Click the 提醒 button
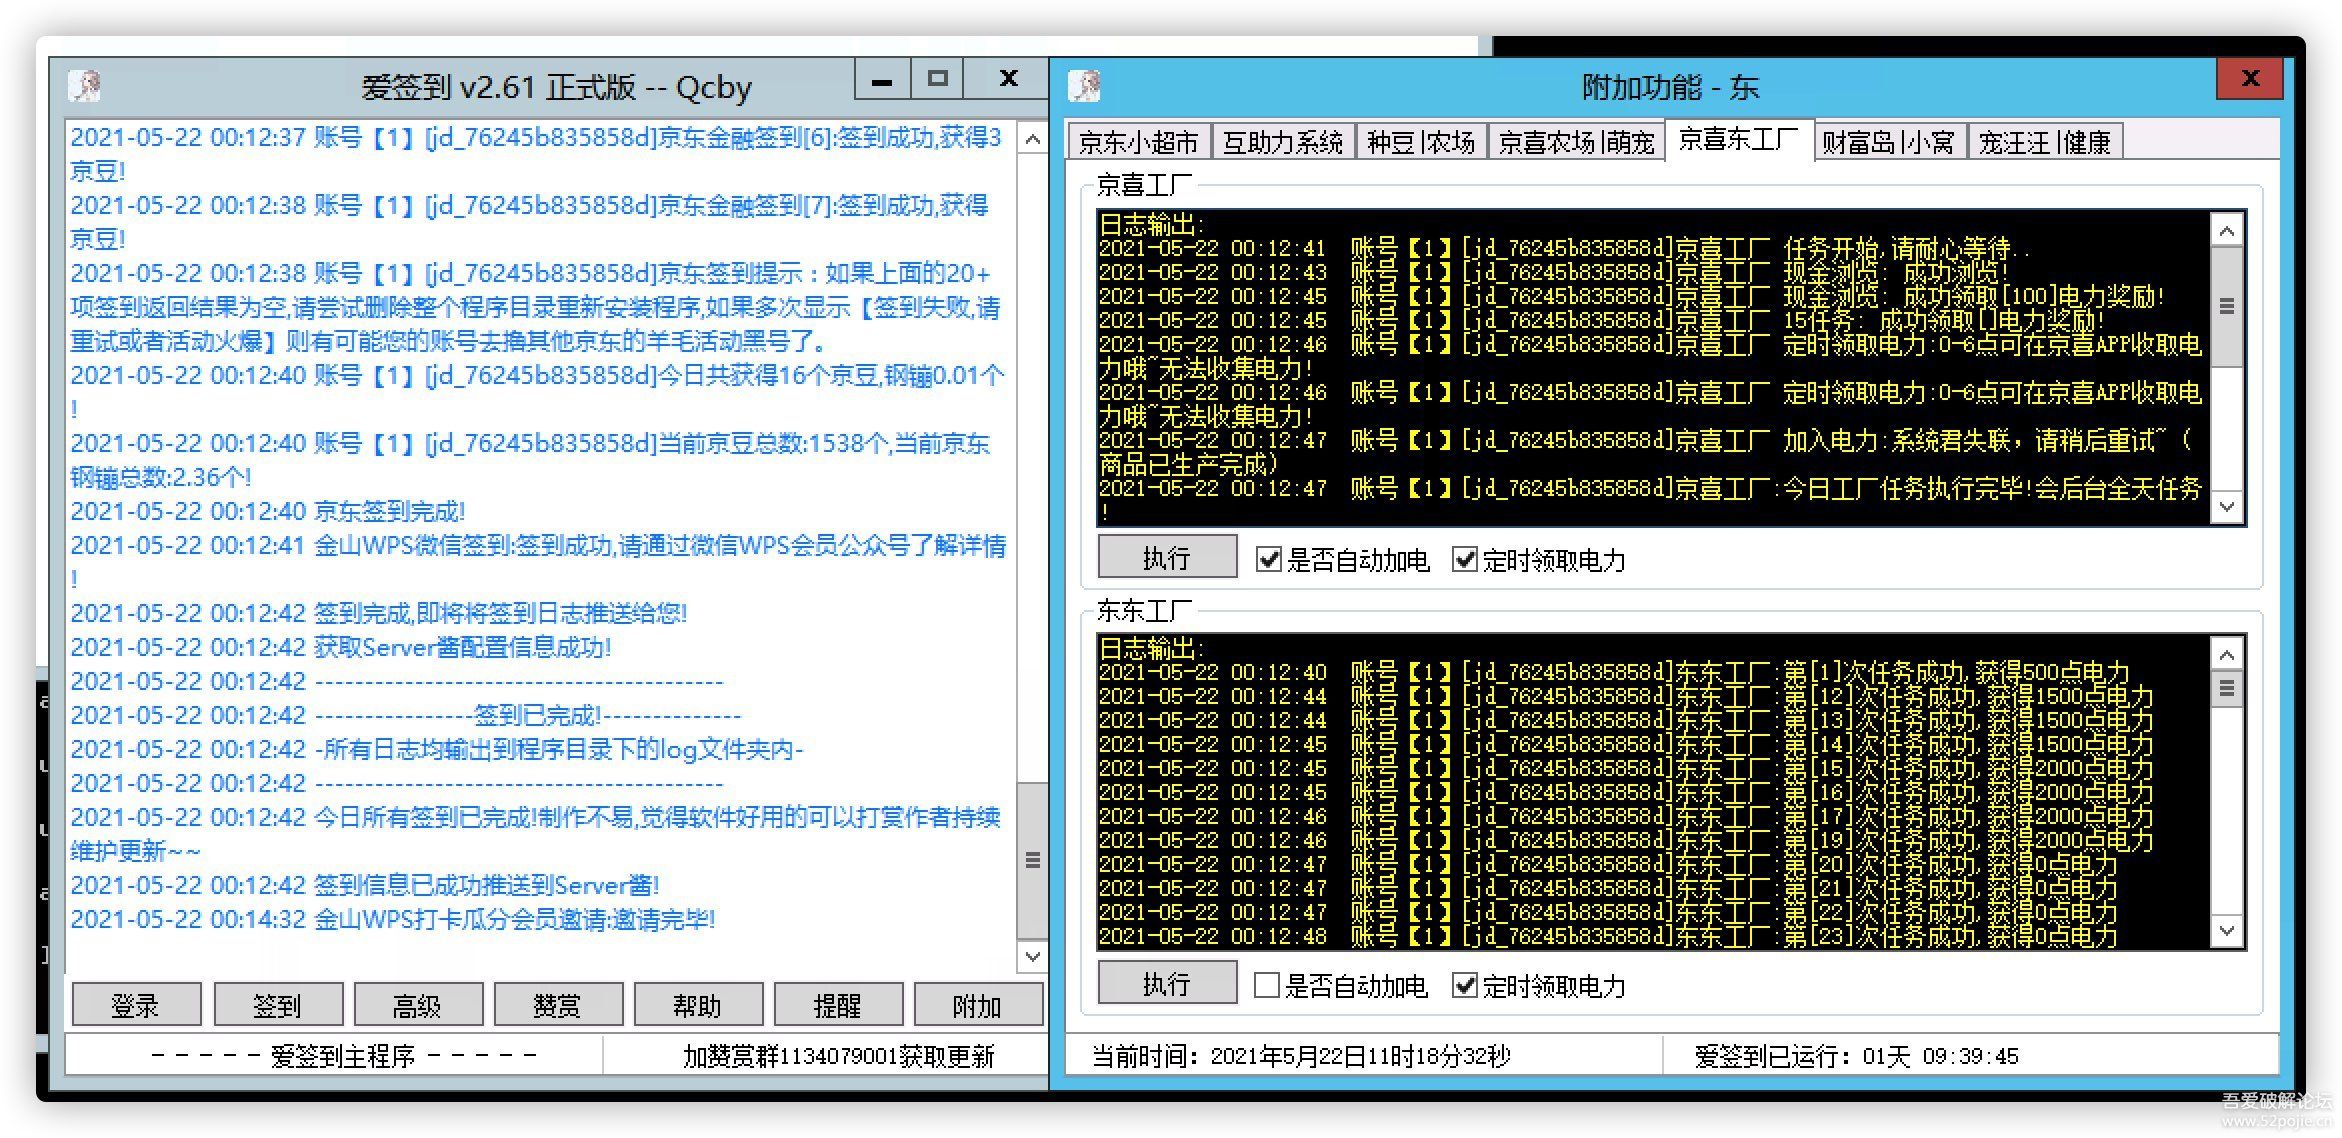This screenshot has width=2342, height=1138. pyautogui.click(x=837, y=1005)
